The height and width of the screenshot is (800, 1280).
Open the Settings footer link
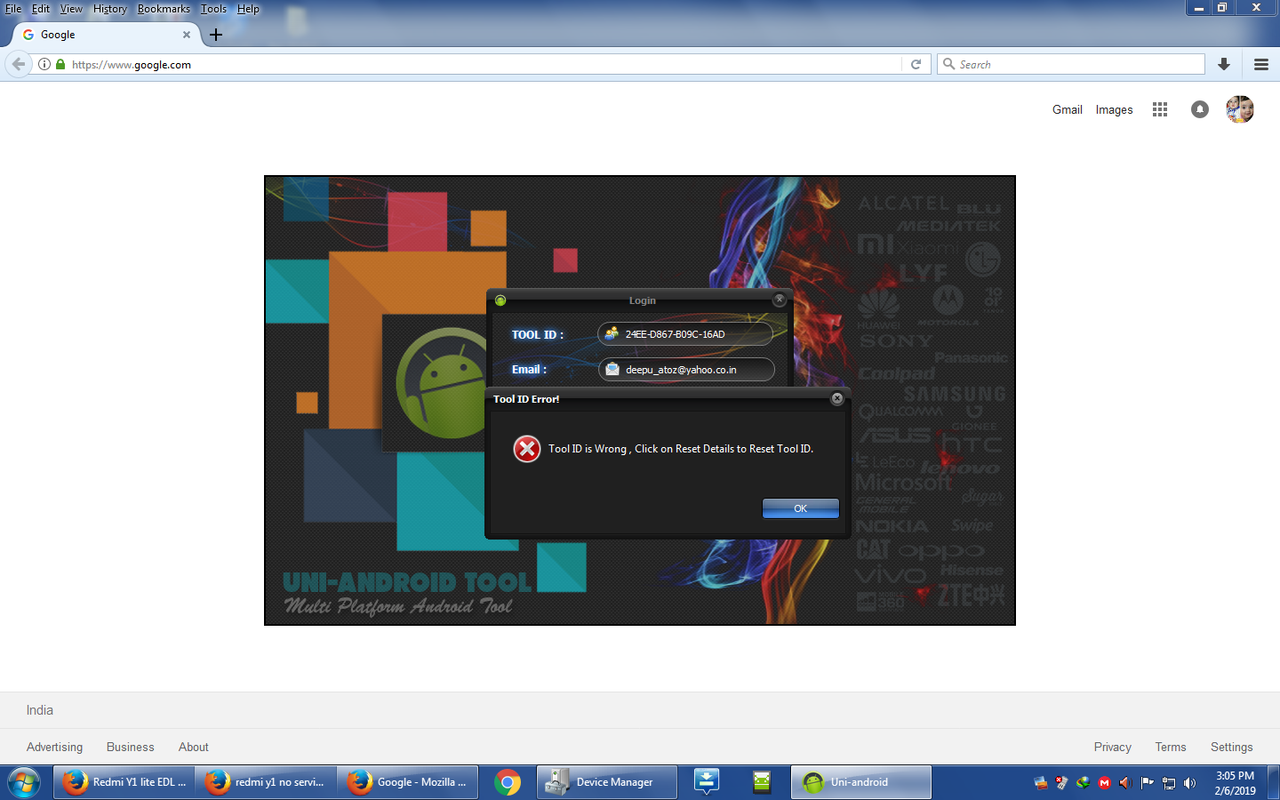[1231, 747]
